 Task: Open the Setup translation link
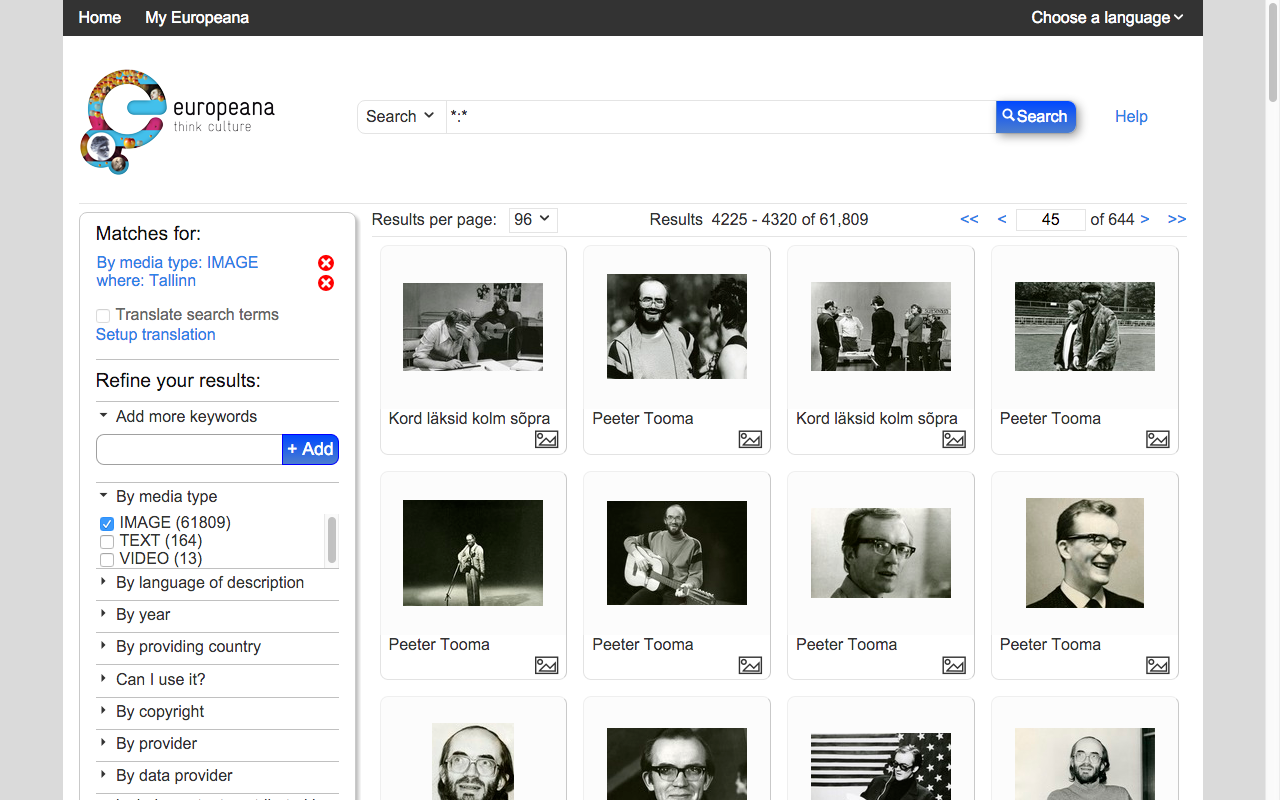tap(155, 335)
